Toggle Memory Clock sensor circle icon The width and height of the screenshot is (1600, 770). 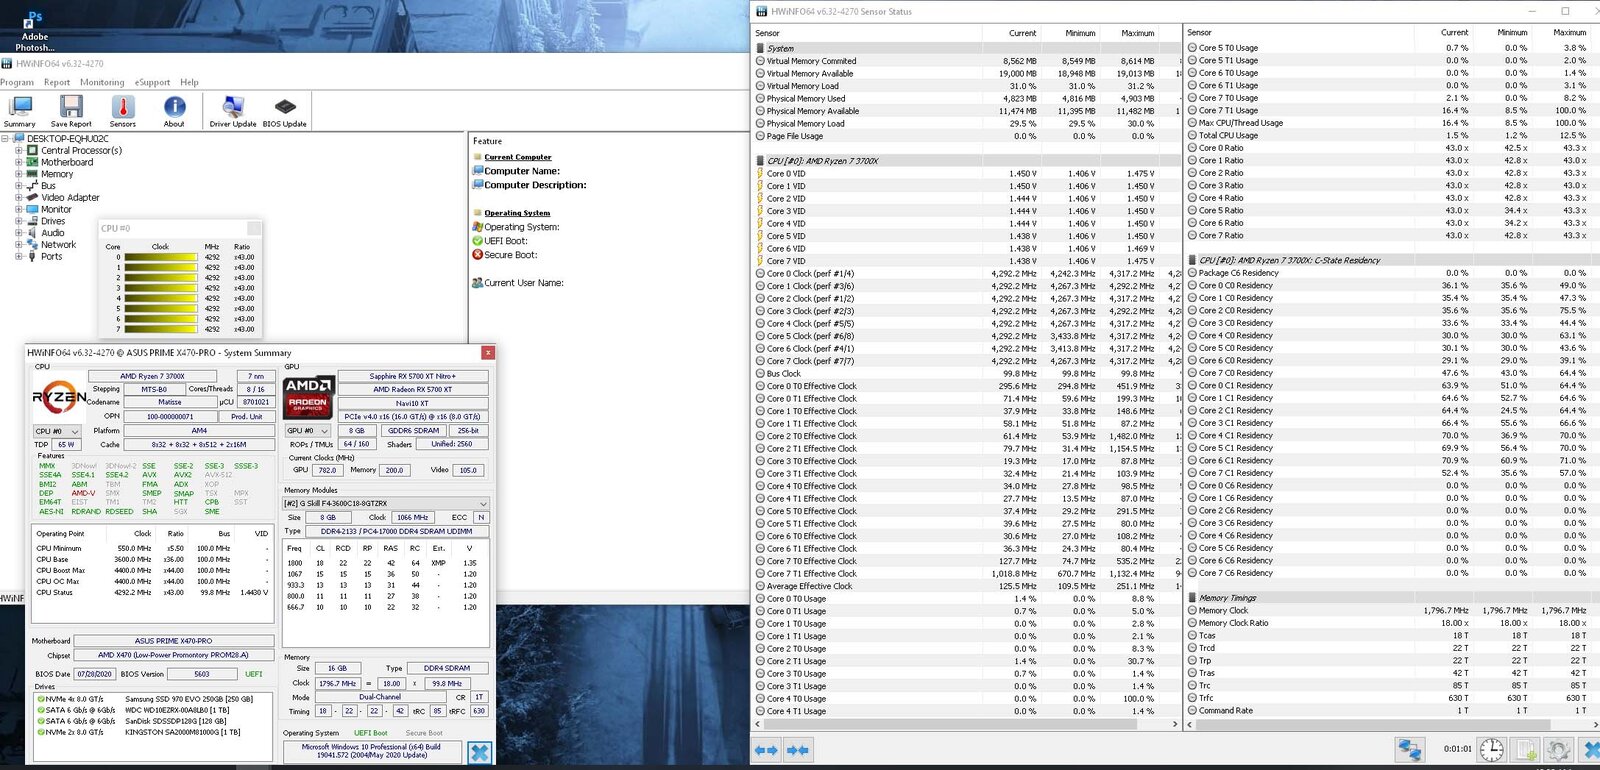[1193, 611]
